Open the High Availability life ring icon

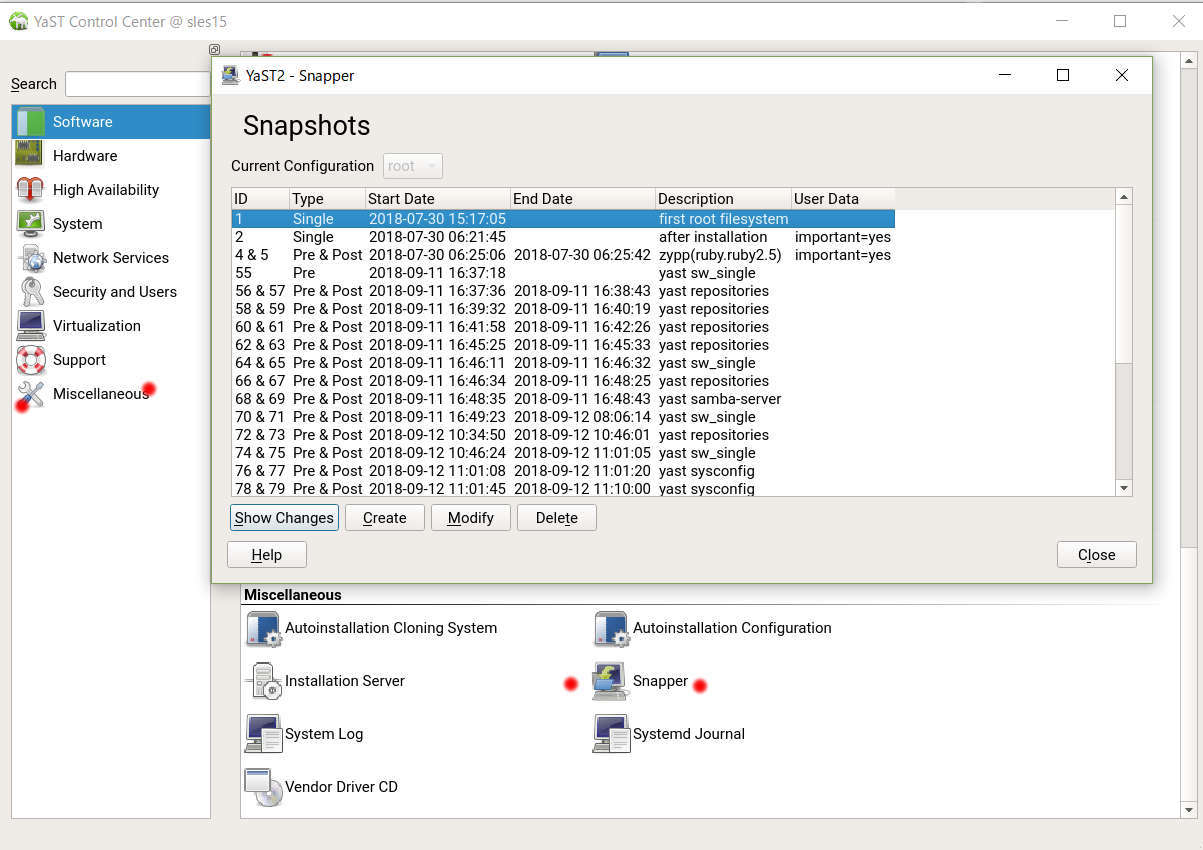[30, 189]
